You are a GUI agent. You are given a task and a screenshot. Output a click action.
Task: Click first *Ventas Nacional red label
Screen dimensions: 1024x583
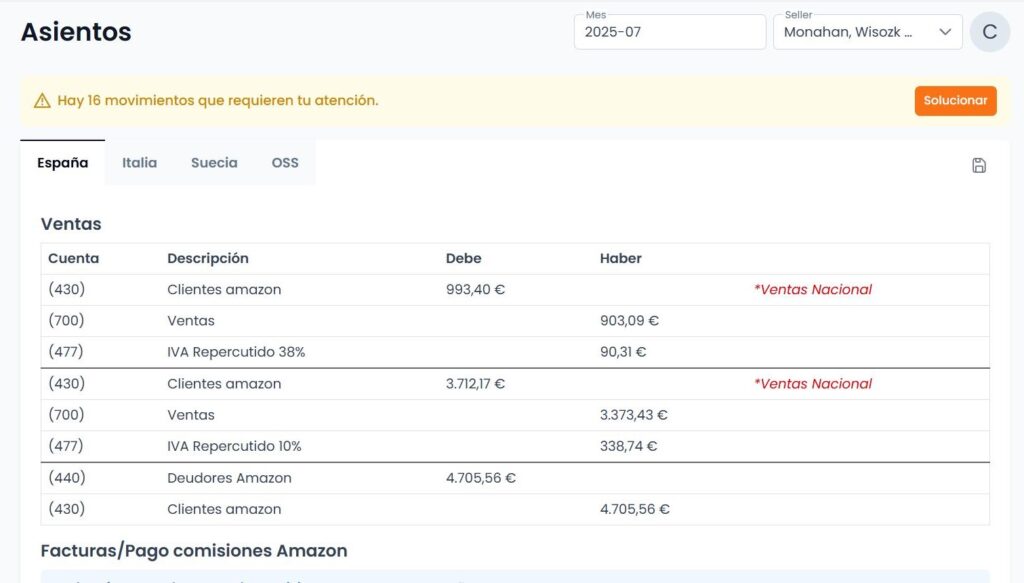812,289
